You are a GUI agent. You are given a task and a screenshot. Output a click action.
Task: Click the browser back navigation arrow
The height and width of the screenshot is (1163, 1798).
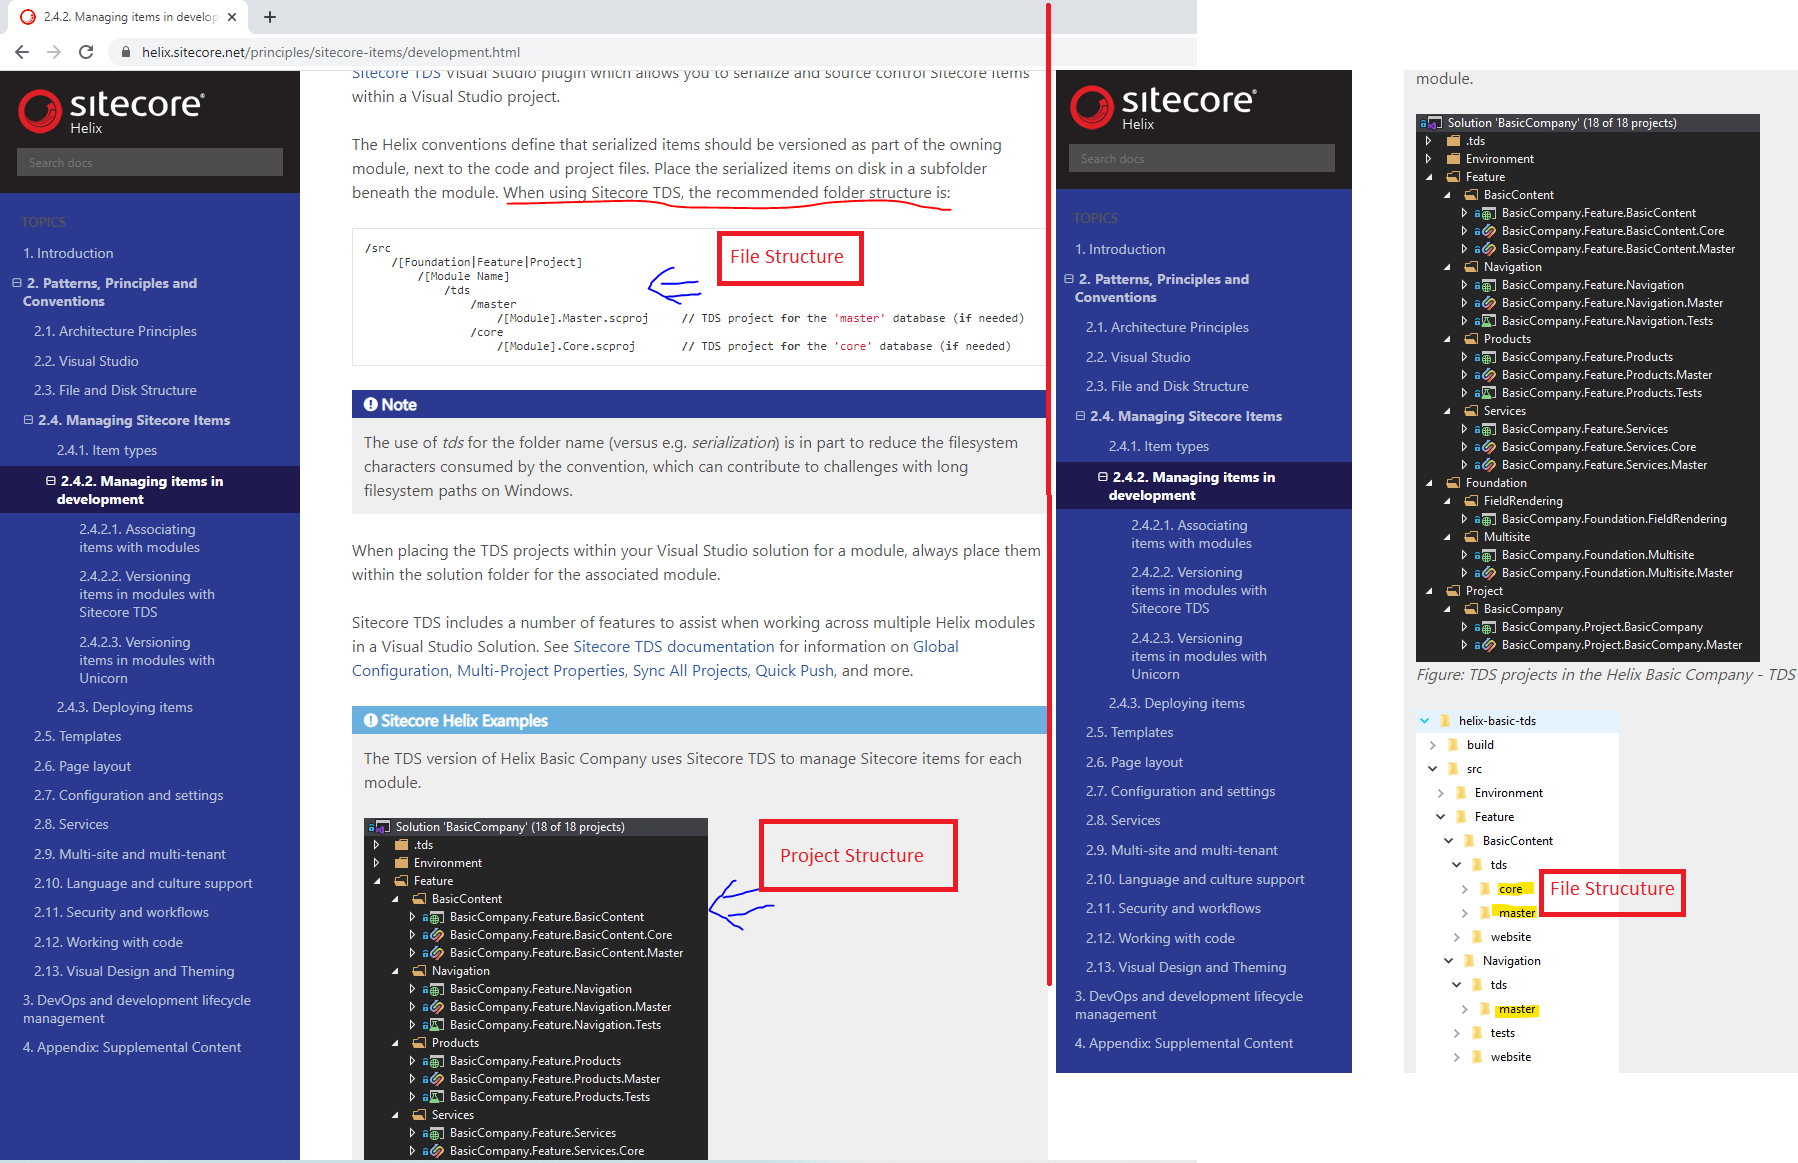tap(20, 52)
